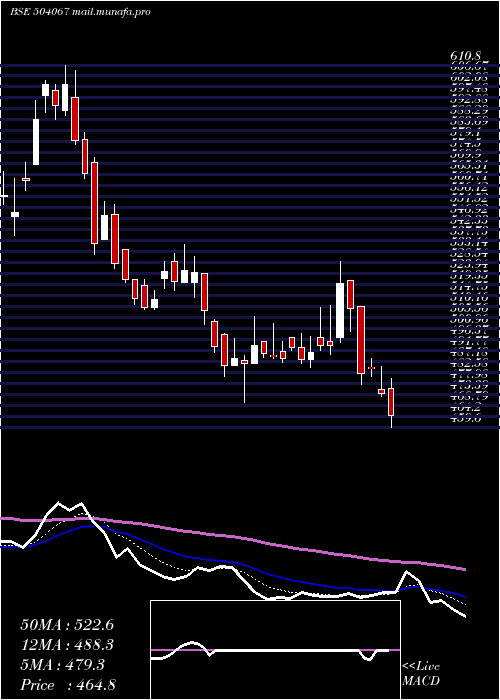
Task: Click the 12MA : 488.3 readout
Action: point(67,645)
